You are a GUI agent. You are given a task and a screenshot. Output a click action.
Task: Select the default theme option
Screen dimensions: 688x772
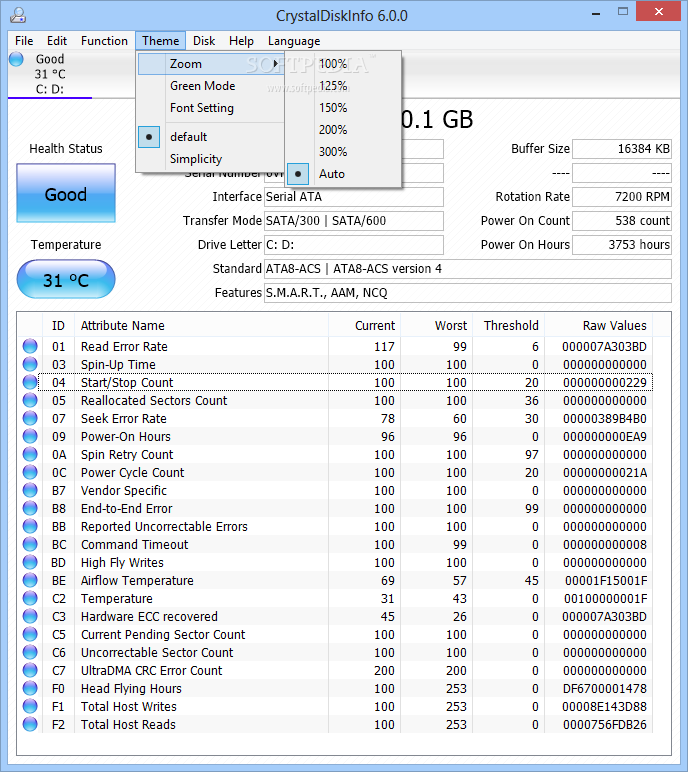click(x=211, y=137)
